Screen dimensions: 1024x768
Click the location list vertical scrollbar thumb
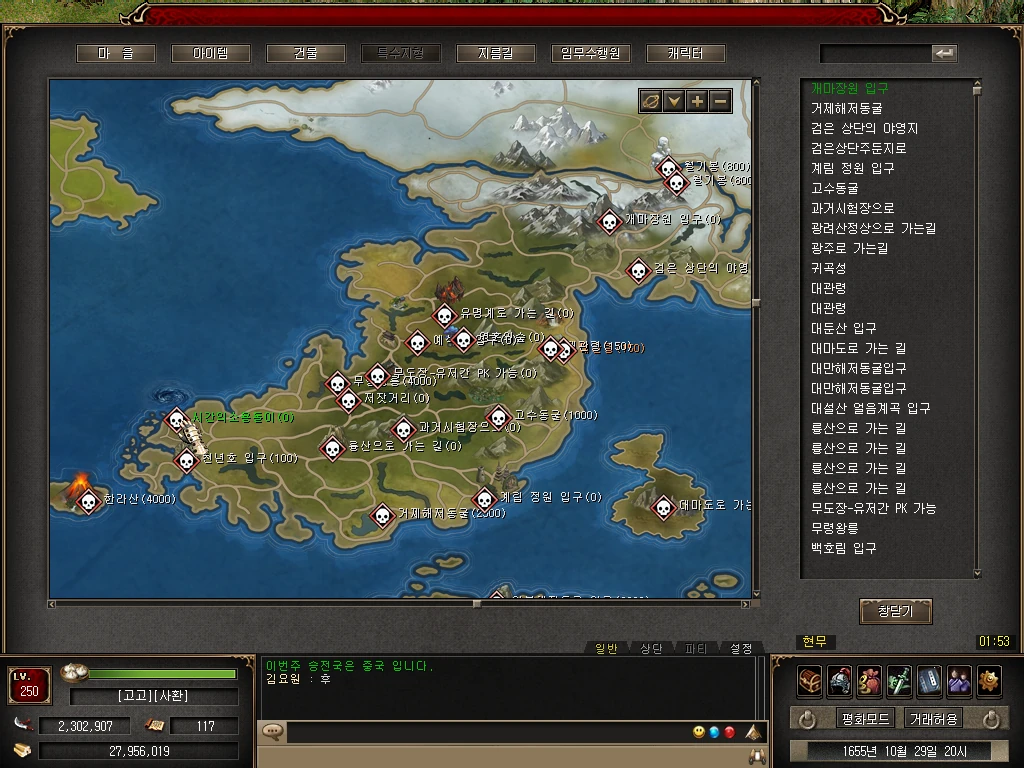[977, 91]
